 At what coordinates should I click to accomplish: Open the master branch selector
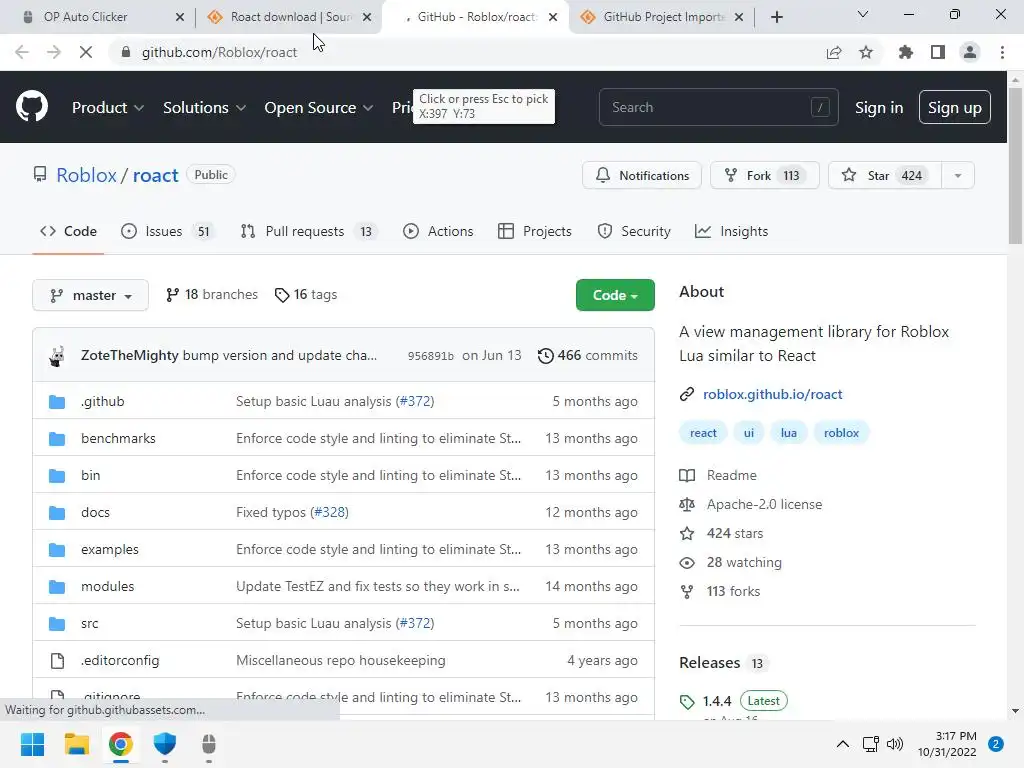[x=90, y=295]
